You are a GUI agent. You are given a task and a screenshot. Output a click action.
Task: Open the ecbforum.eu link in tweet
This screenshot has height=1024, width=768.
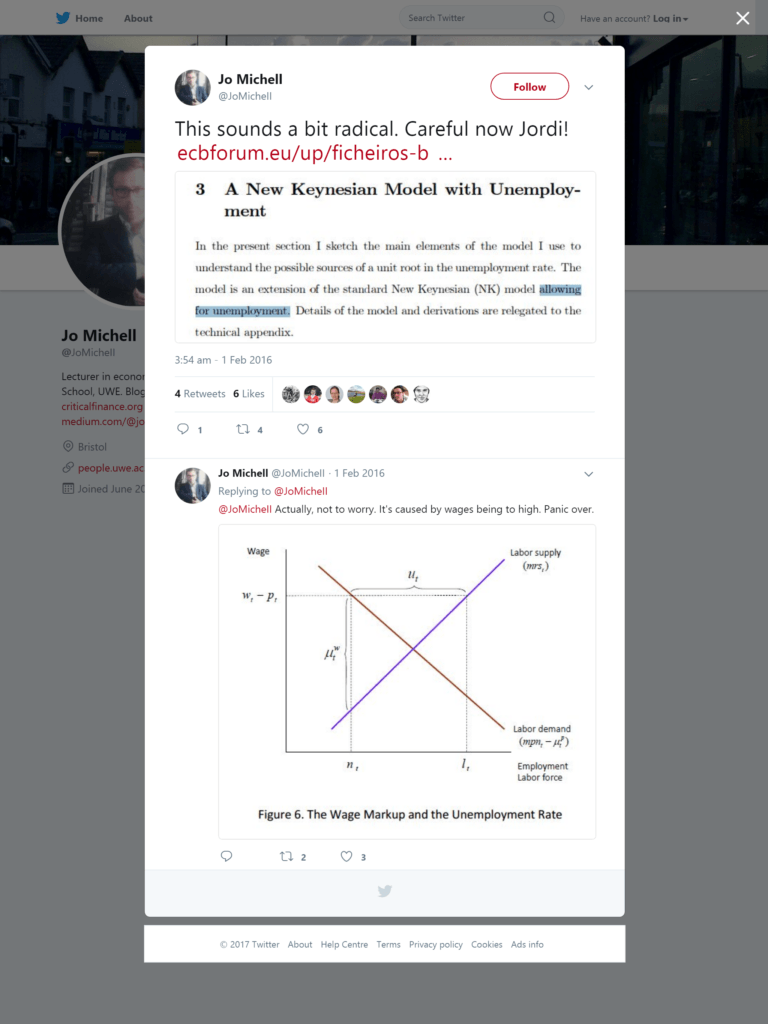pyautogui.click(x=315, y=153)
